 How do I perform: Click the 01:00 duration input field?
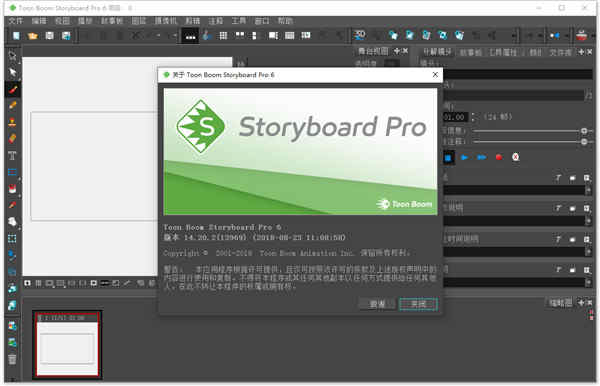(455, 117)
